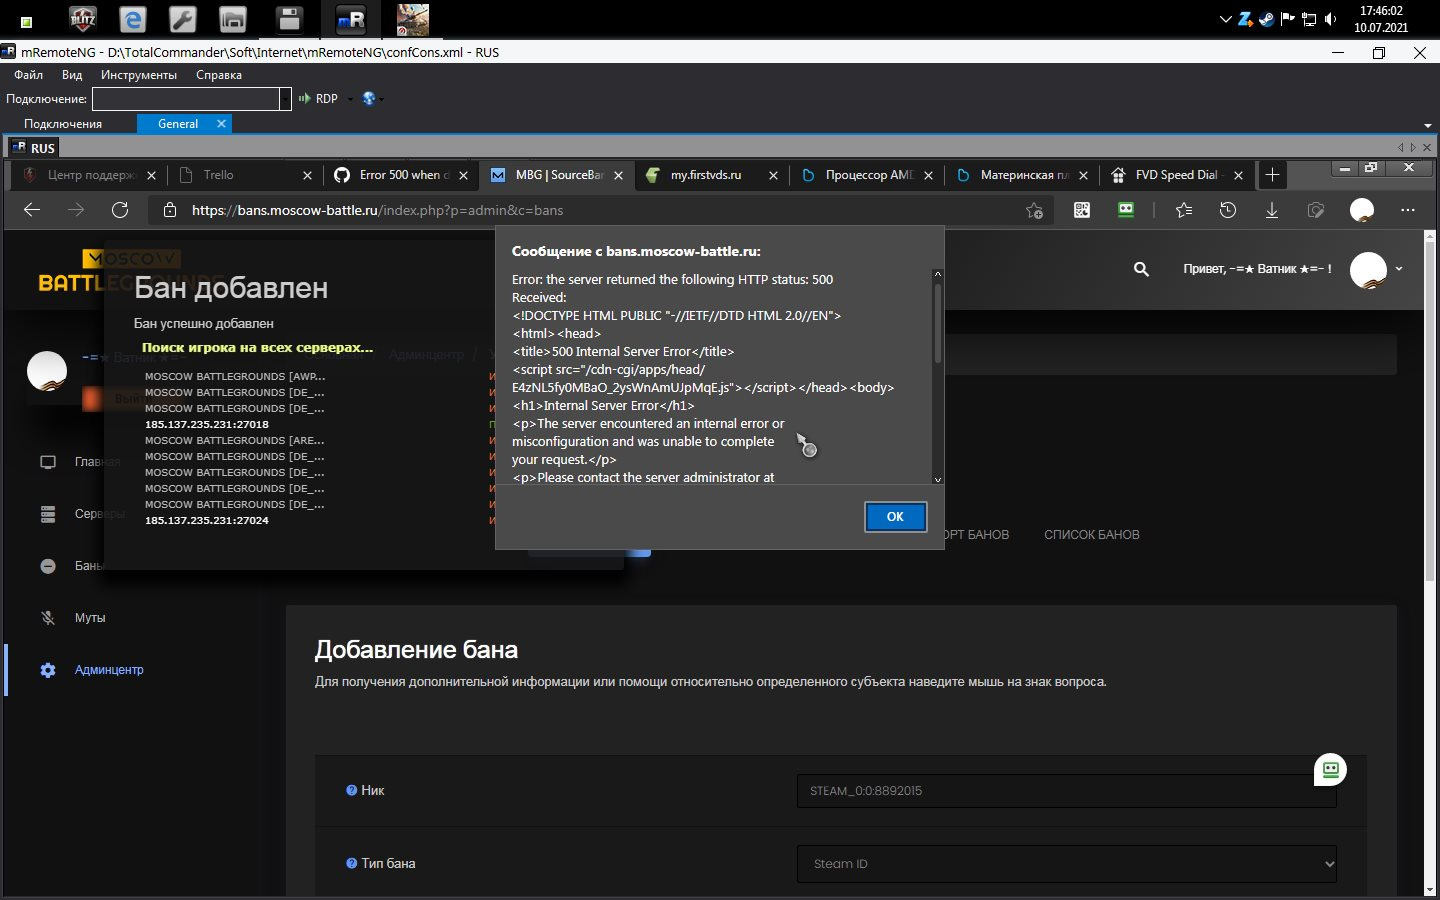1440x900 pixels.
Task: Select server 185.137.235.231:27018 in list
Action: [x=207, y=424]
